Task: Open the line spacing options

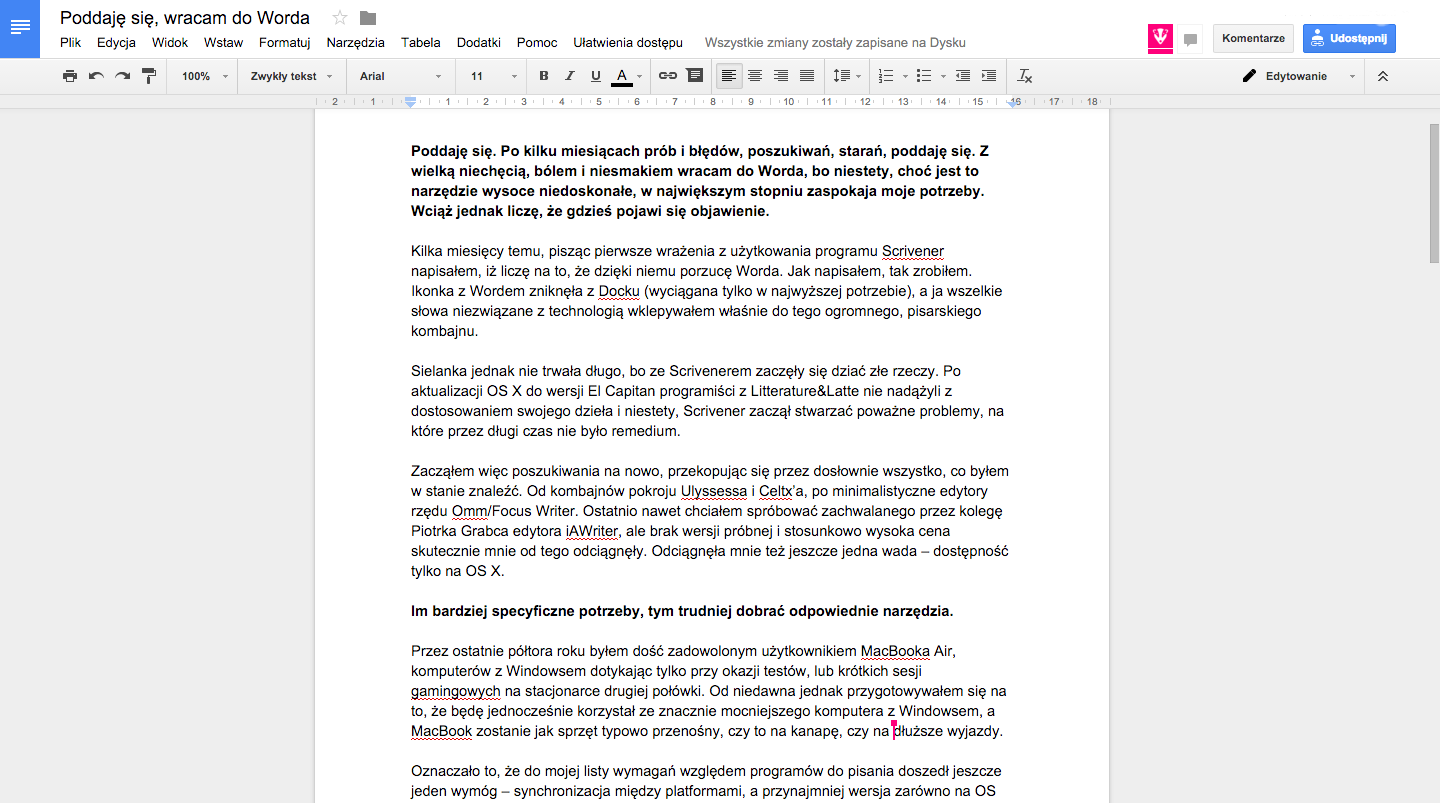Action: coord(847,76)
